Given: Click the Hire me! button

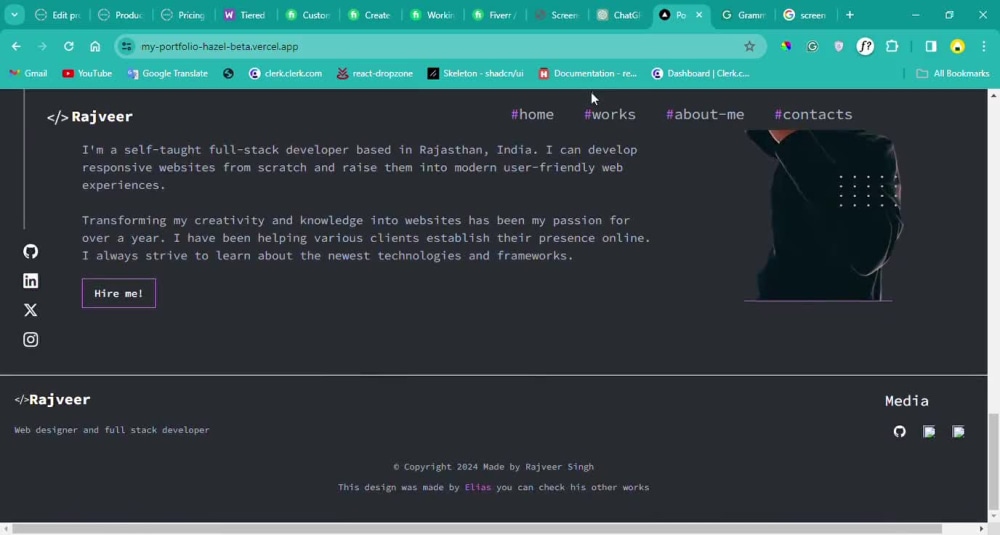Looking at the screenshot, I should coord(119,293).
